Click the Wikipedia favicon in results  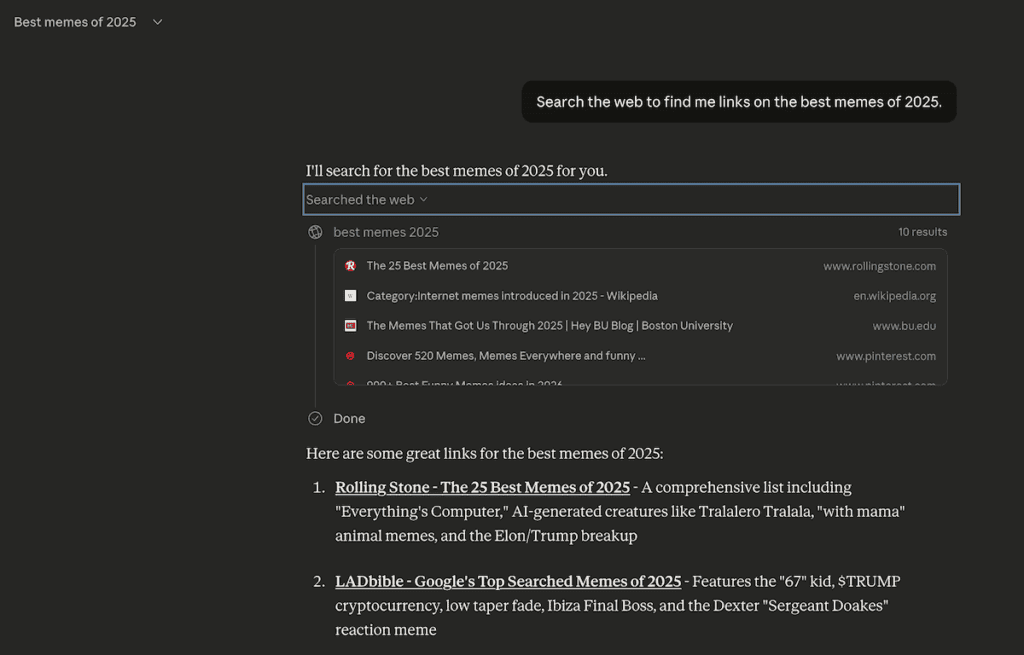(351, 296)
